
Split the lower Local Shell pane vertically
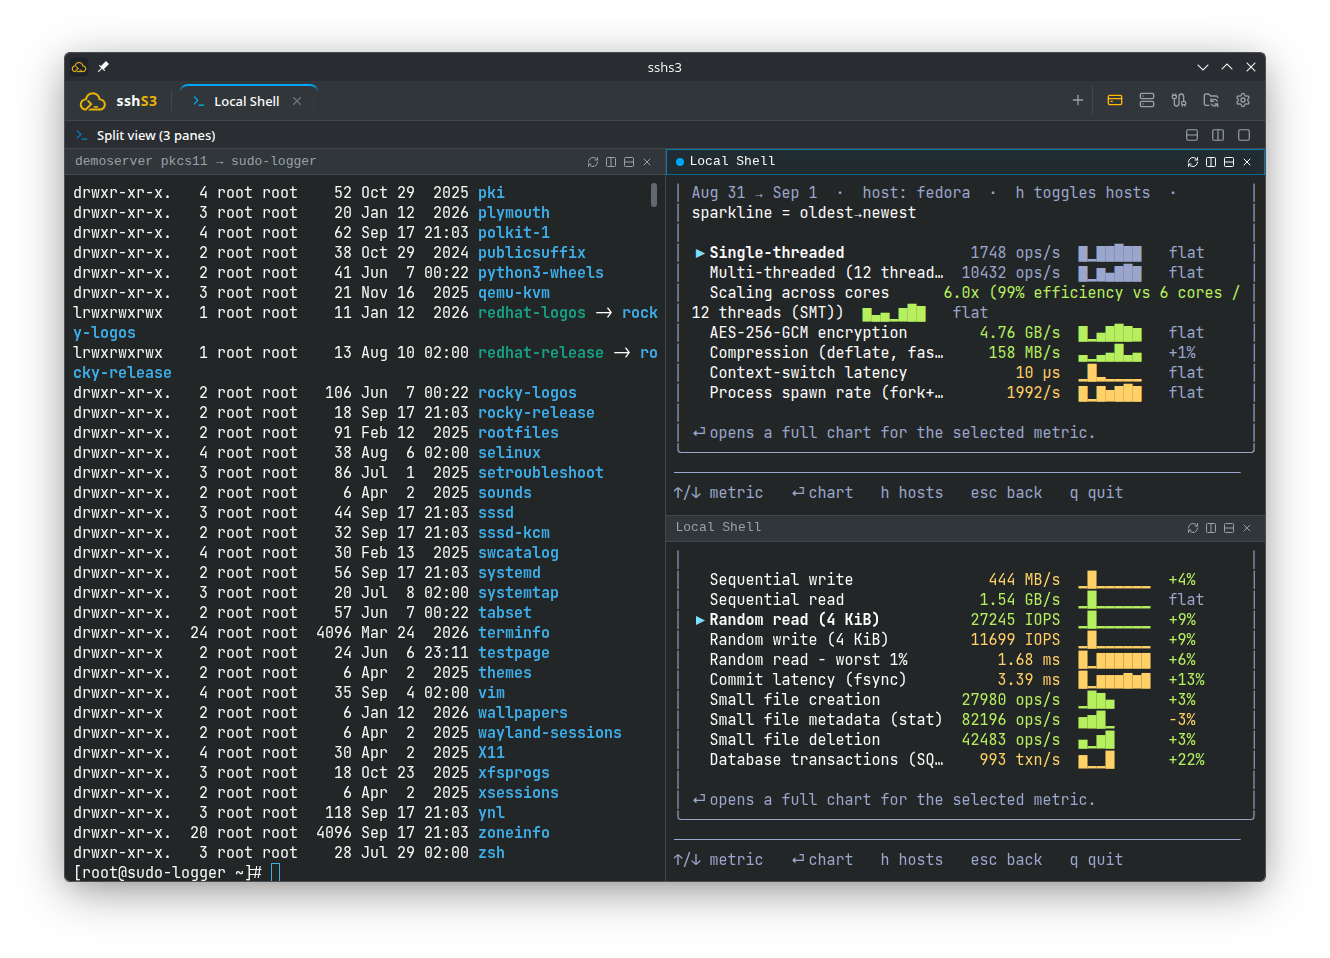pos(1211,528)
